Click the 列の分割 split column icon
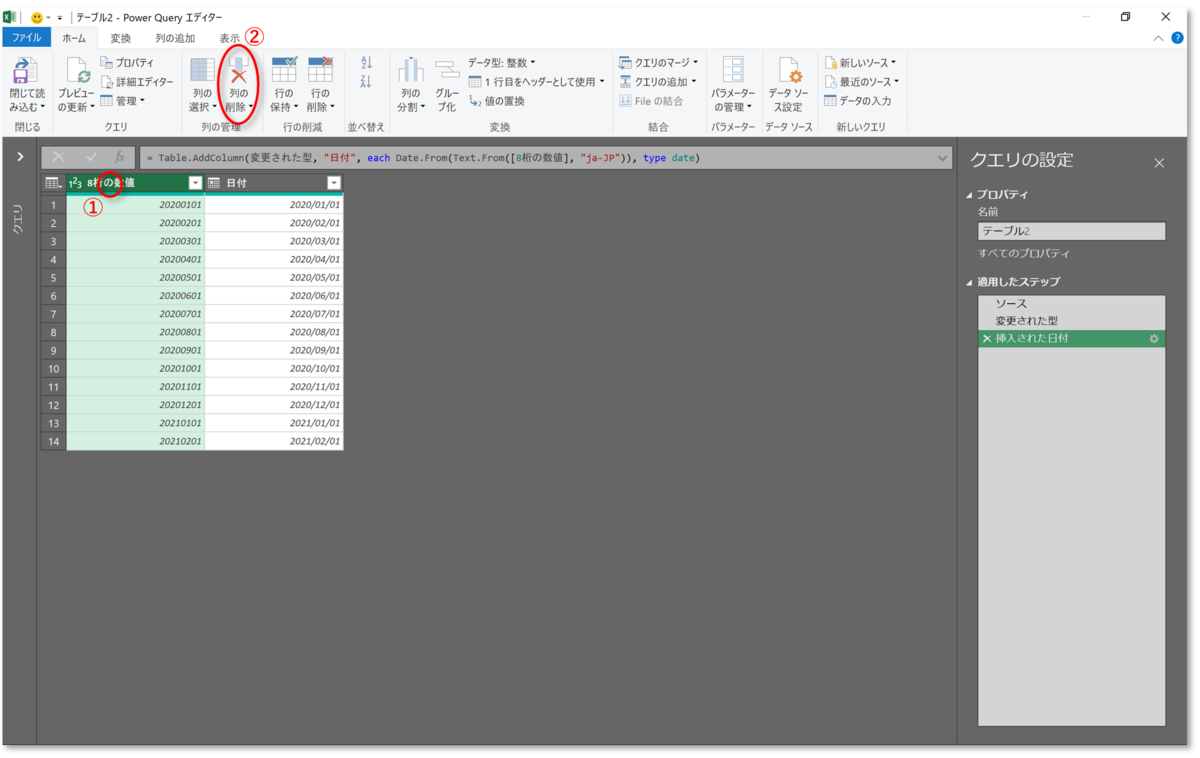 pos(411,70)
